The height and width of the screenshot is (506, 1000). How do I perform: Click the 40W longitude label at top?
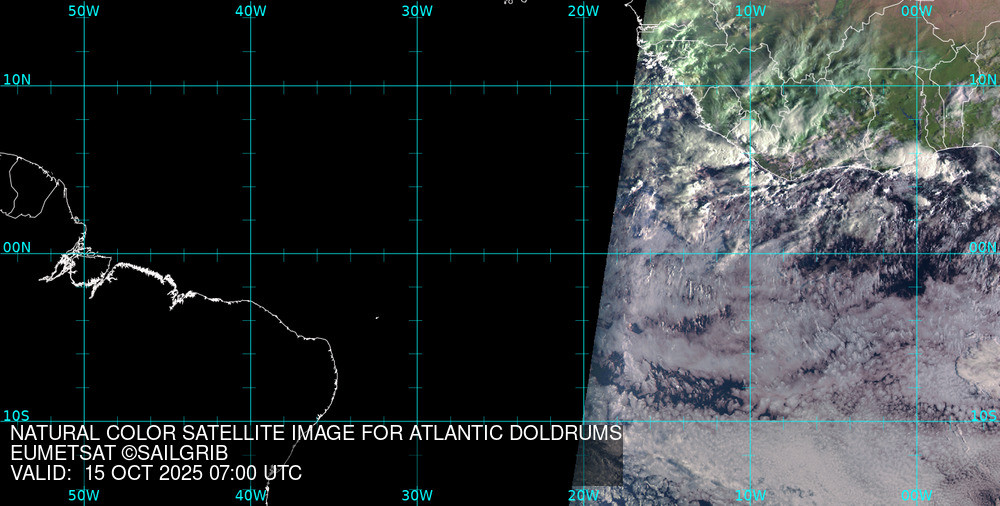[x=251, y=11]
